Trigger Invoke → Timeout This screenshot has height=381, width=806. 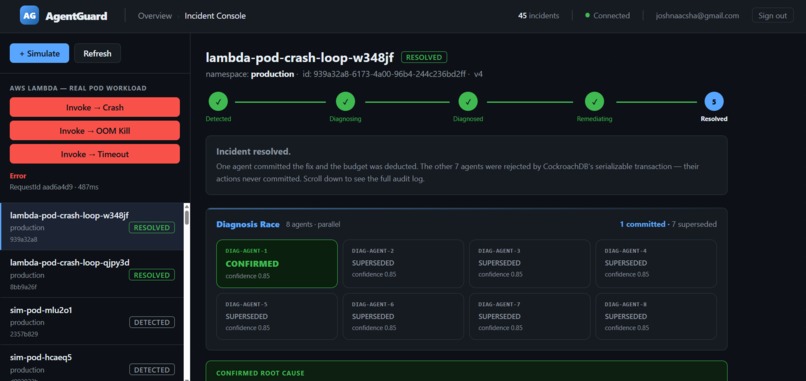click(95, 154)
